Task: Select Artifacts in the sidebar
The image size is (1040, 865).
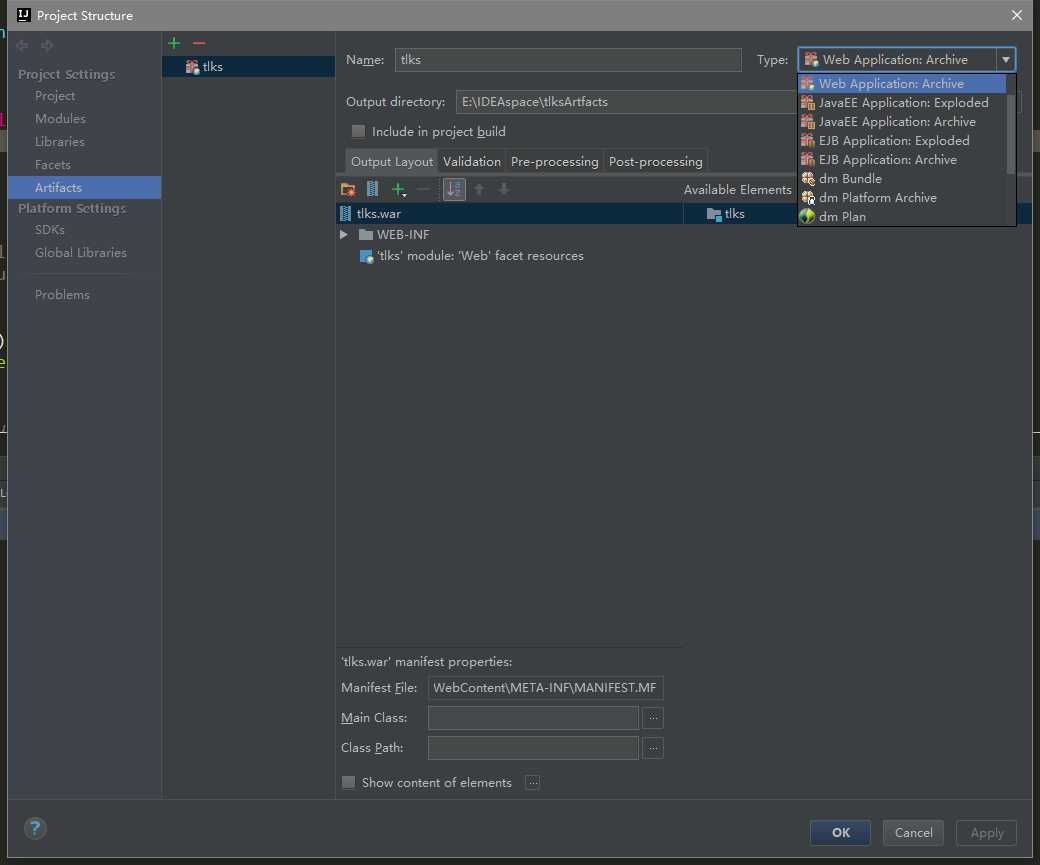Action: pyautogui.click(x=84, y=188)
